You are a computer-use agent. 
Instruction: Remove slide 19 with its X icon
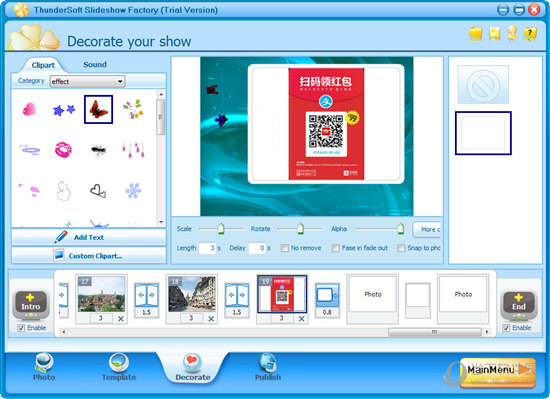tap(301, 319)
